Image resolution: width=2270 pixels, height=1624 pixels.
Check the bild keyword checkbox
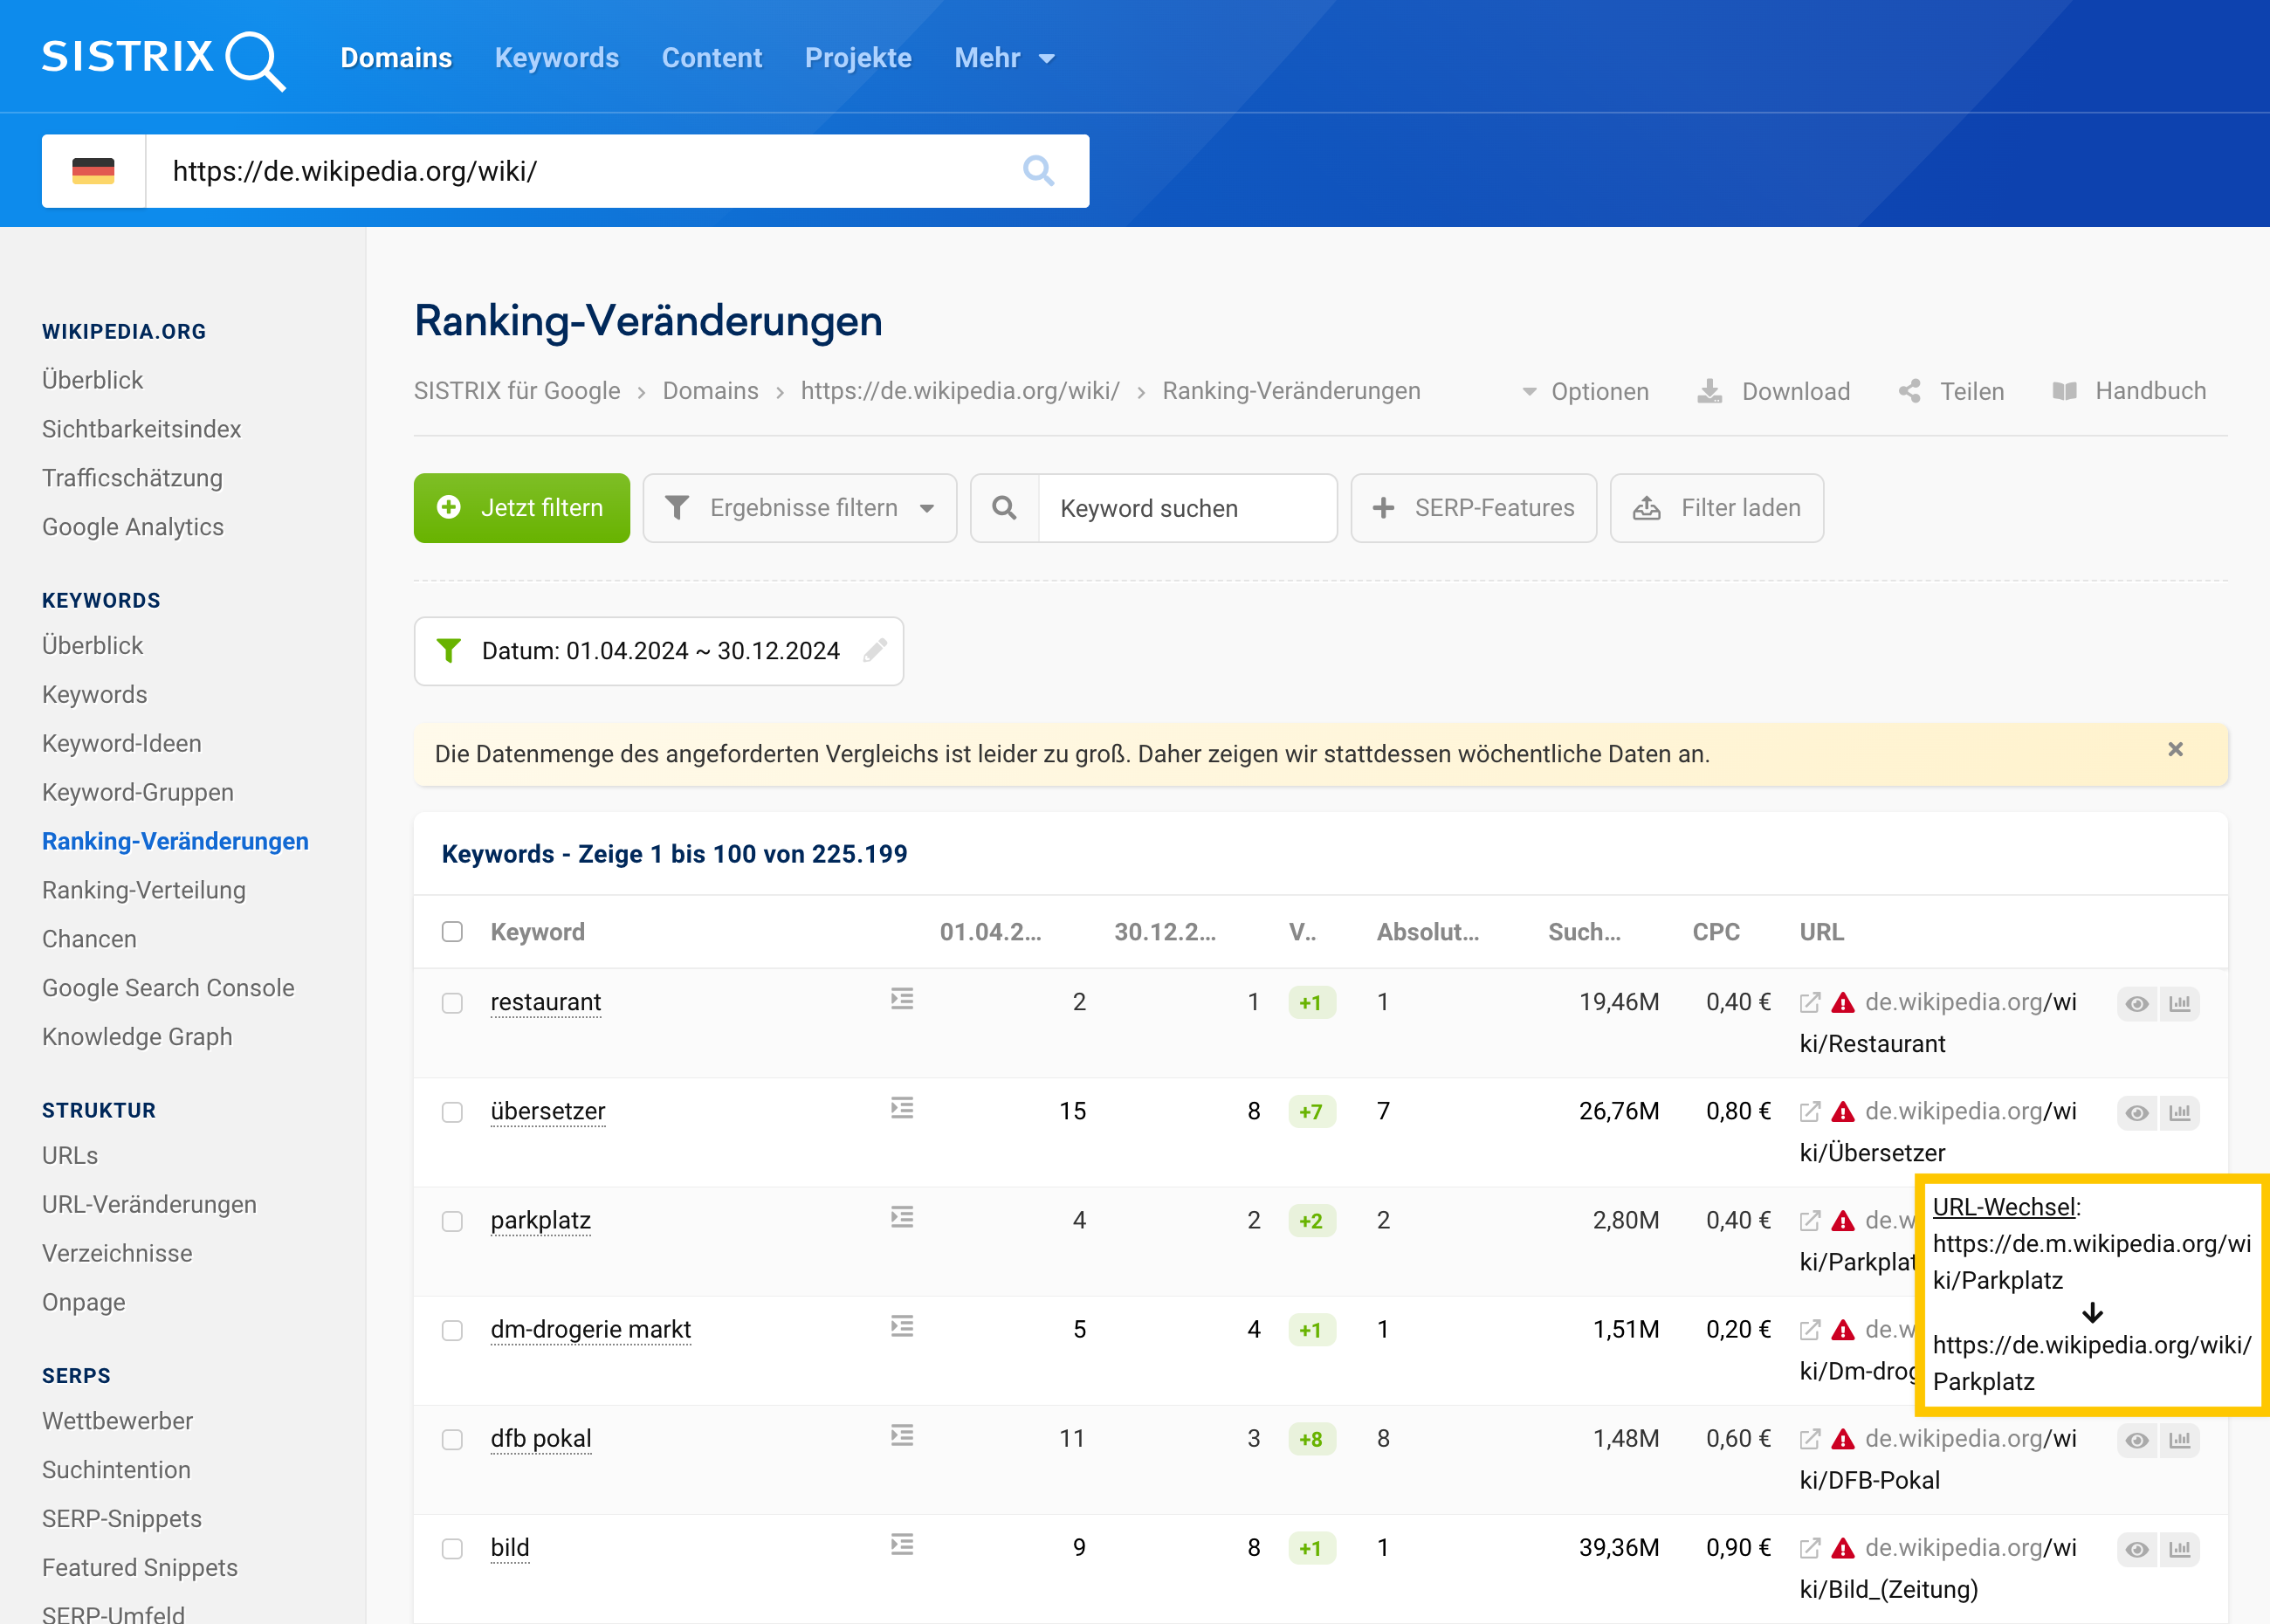tap(452, 1547)
